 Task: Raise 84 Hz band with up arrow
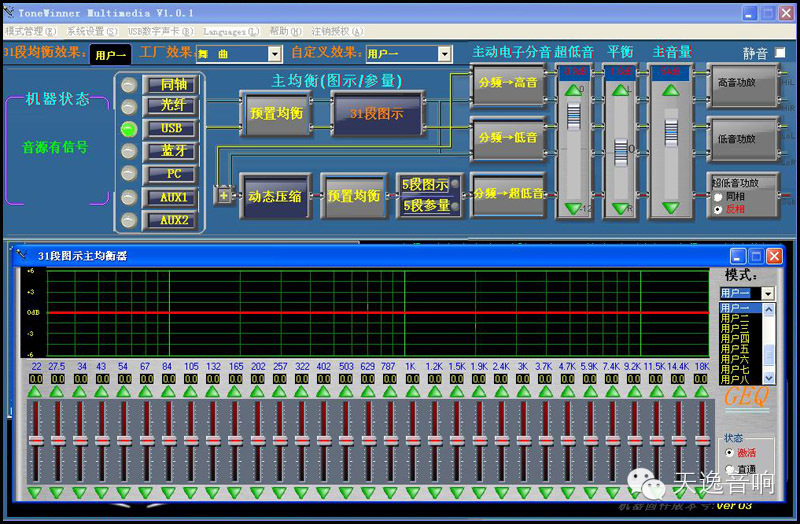point(168,392)
